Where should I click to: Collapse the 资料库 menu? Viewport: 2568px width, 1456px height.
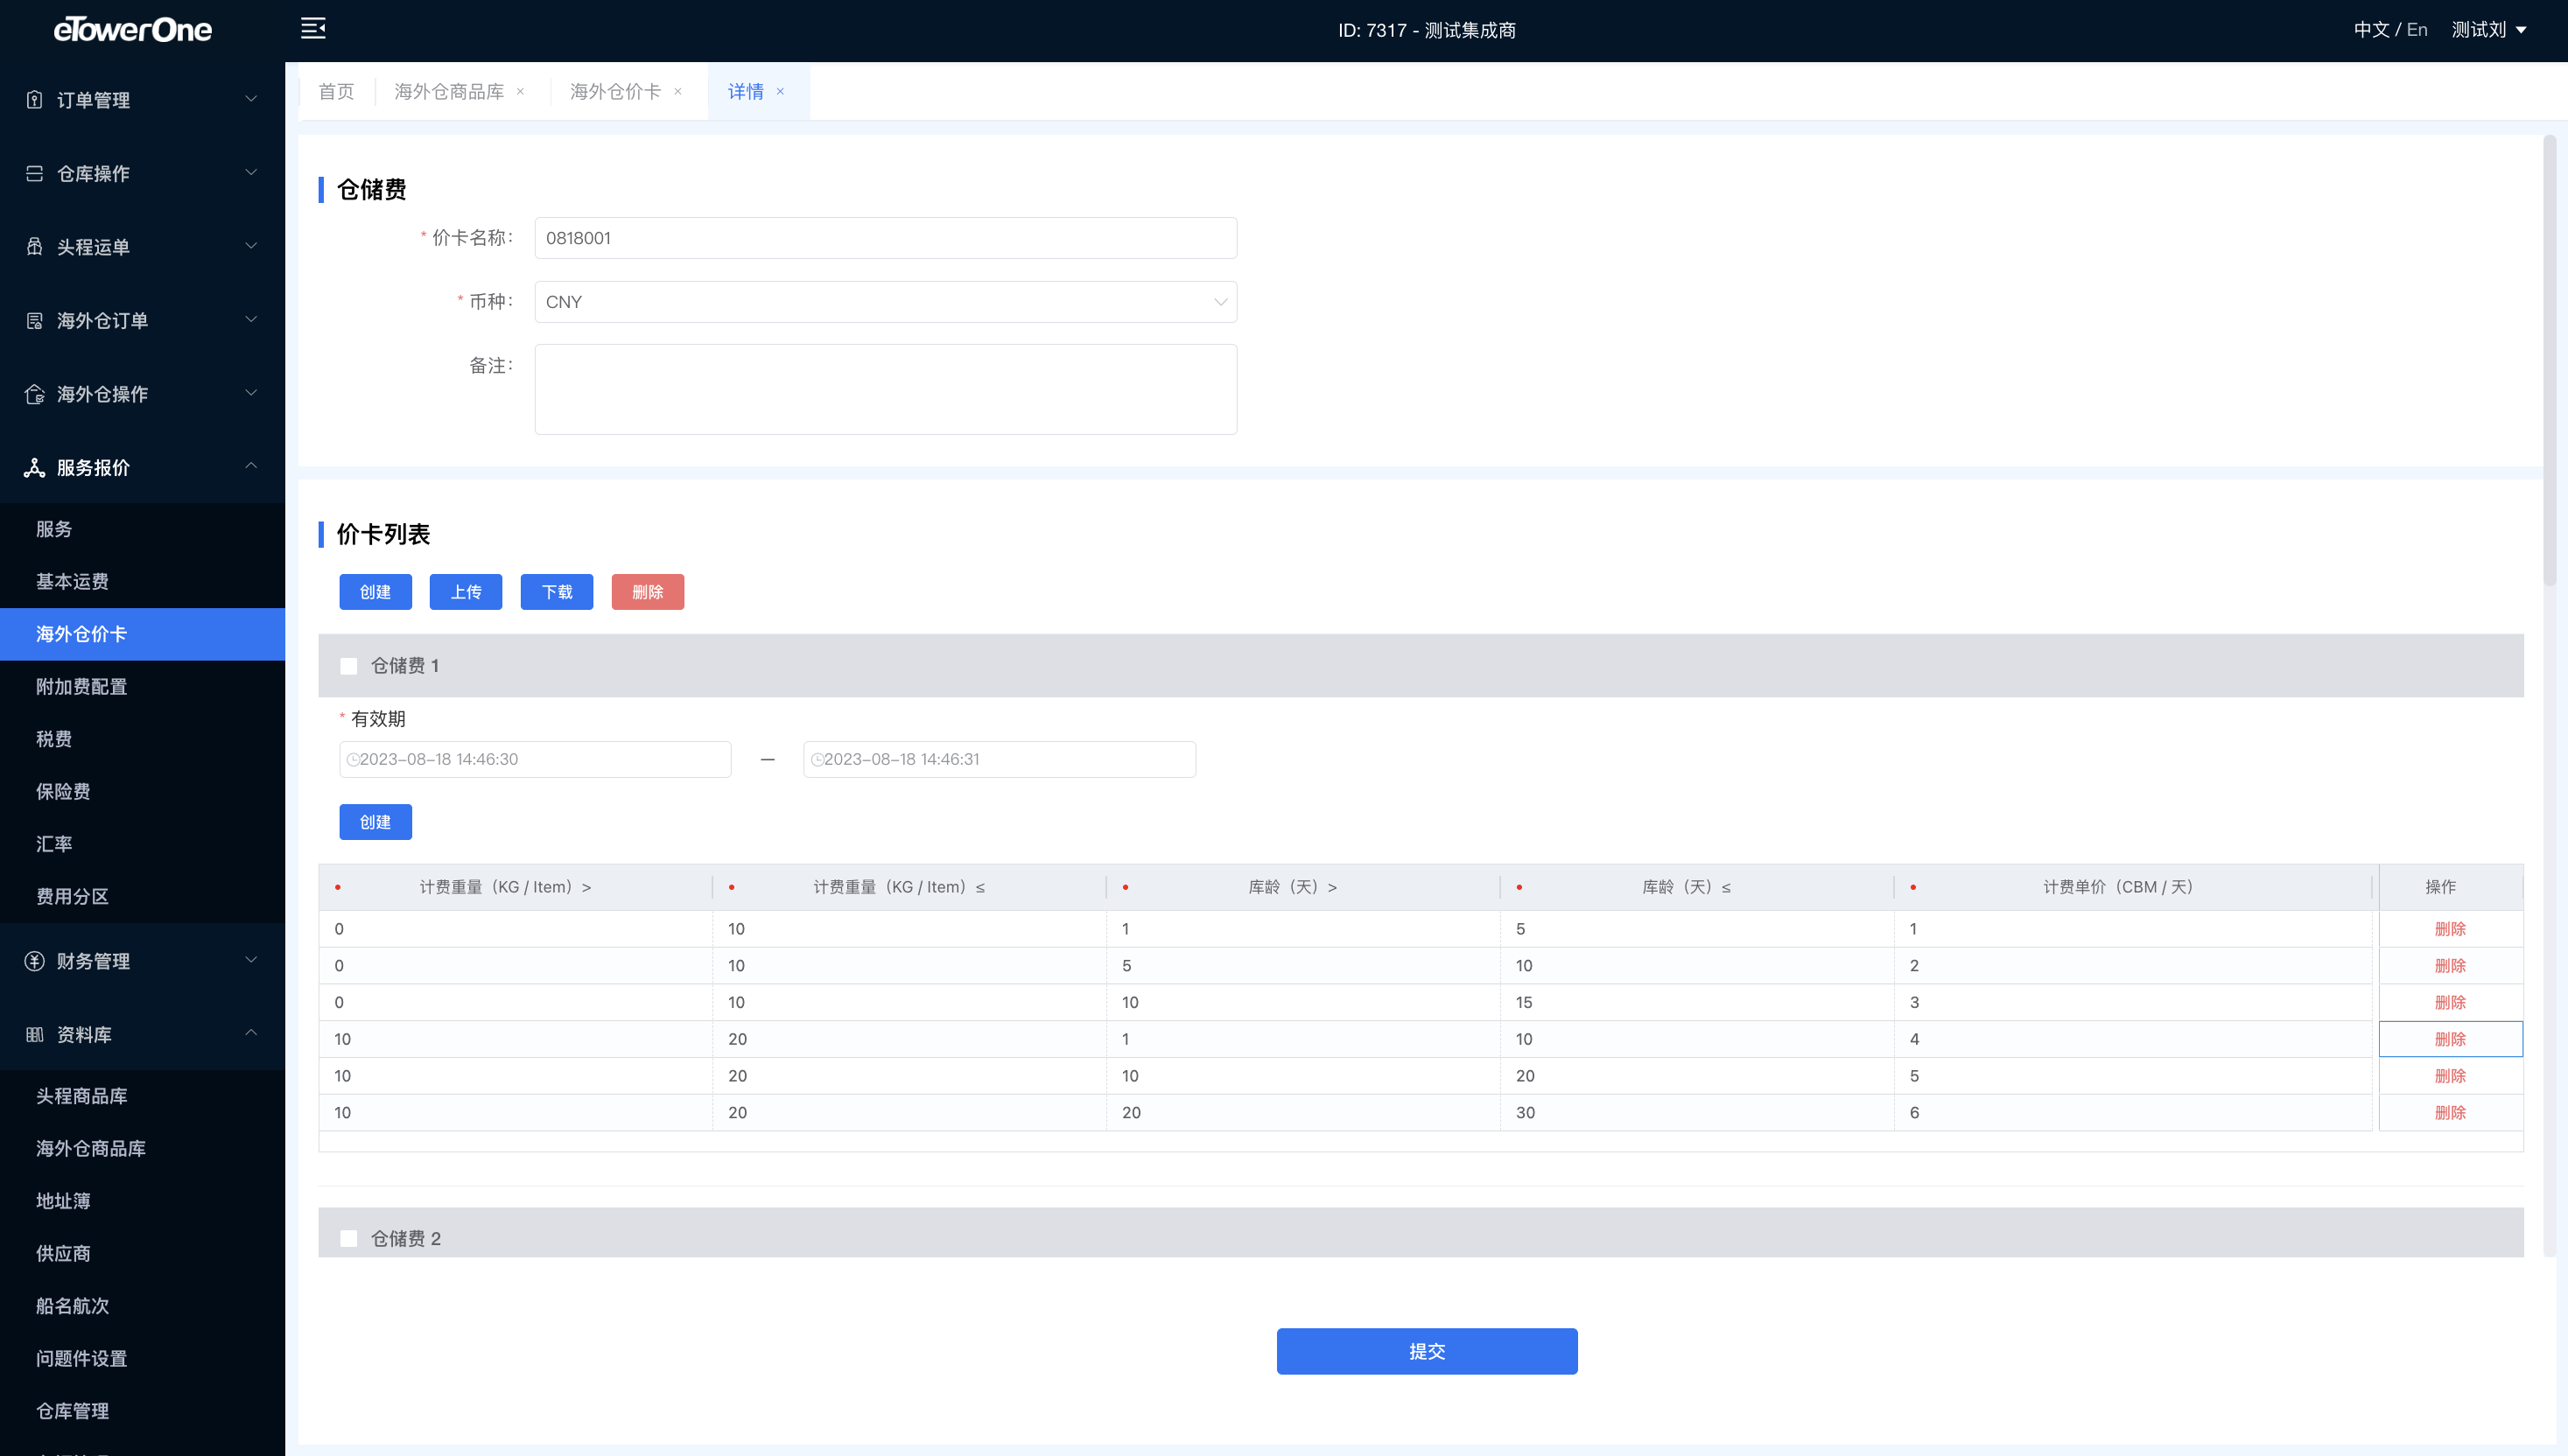coord(251,1034)
